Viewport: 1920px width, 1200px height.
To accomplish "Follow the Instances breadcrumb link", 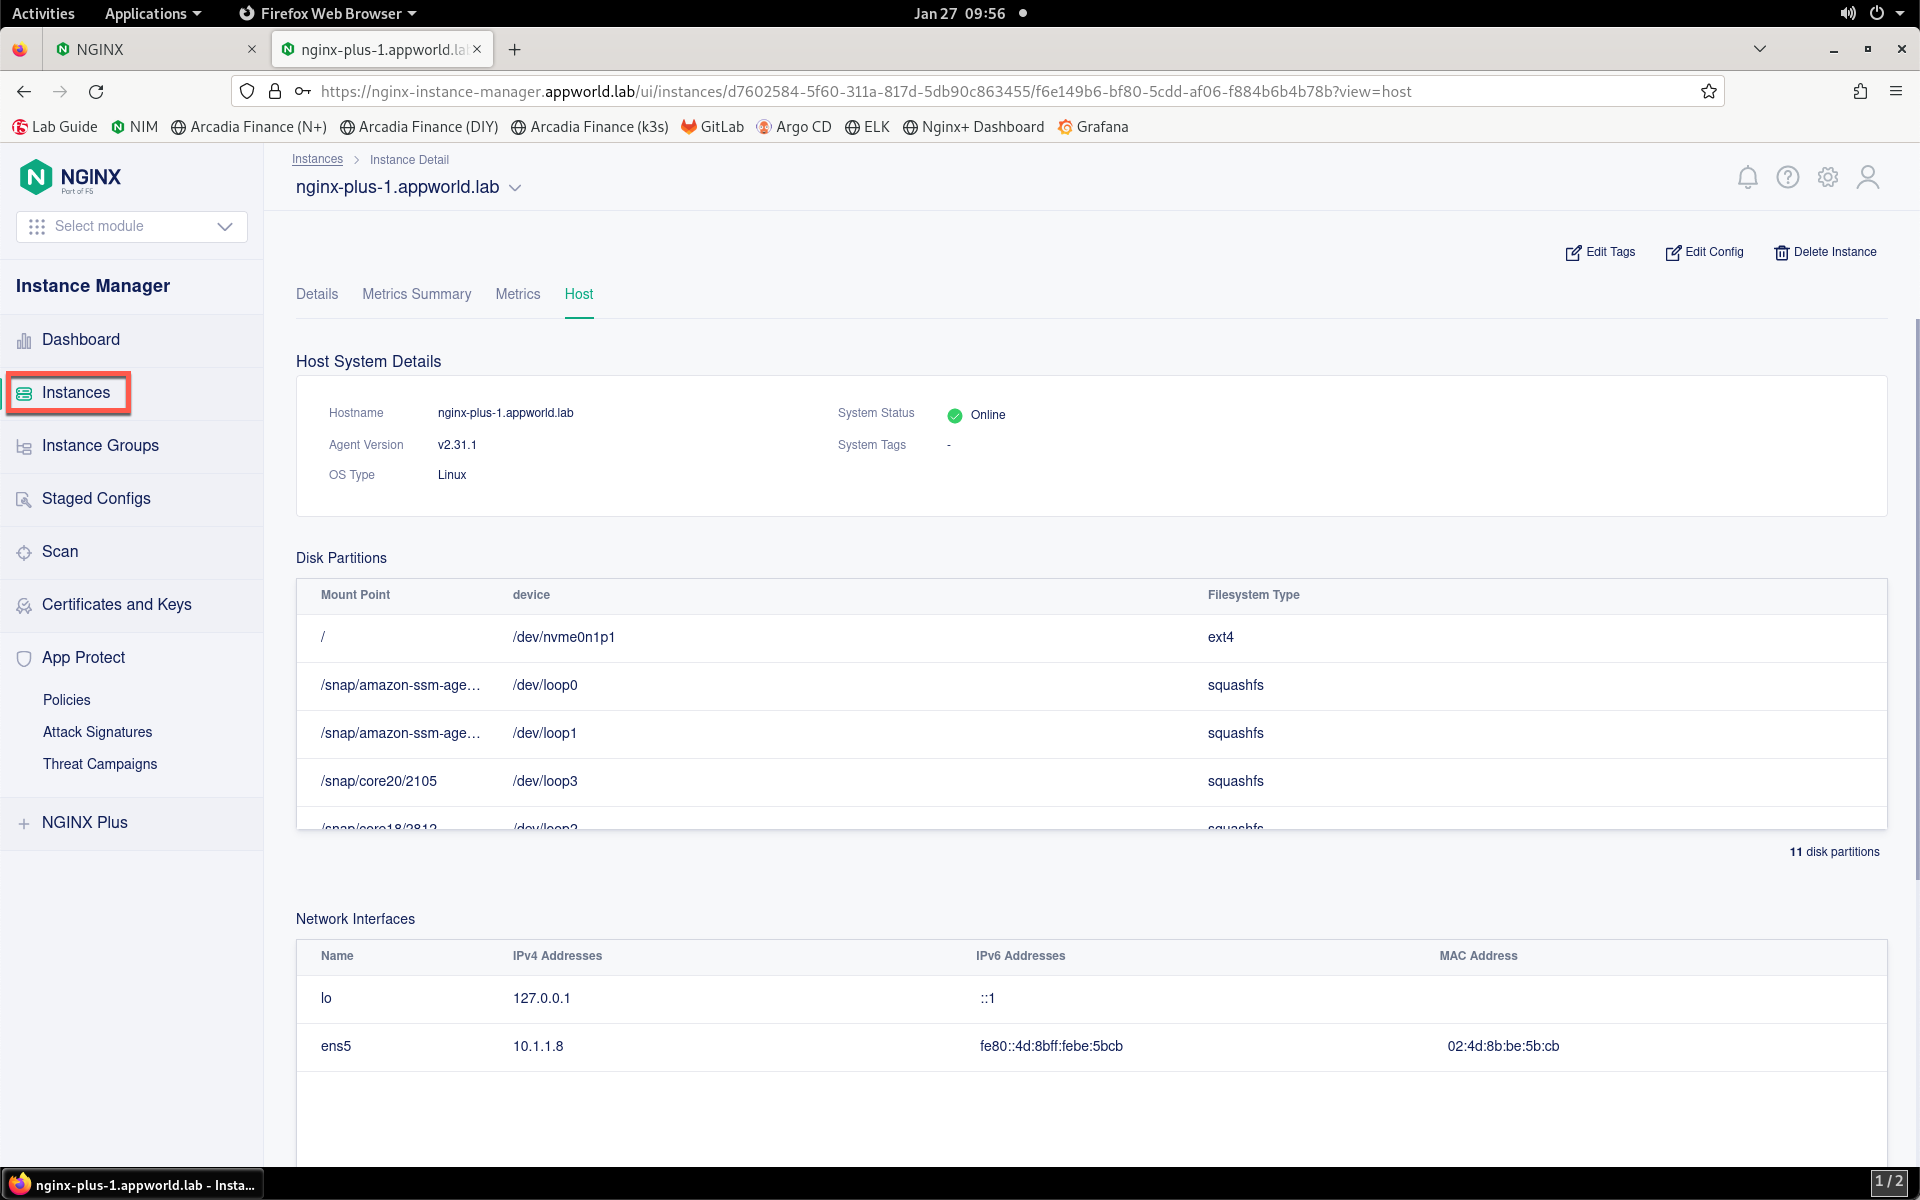I will coord(317,160).
